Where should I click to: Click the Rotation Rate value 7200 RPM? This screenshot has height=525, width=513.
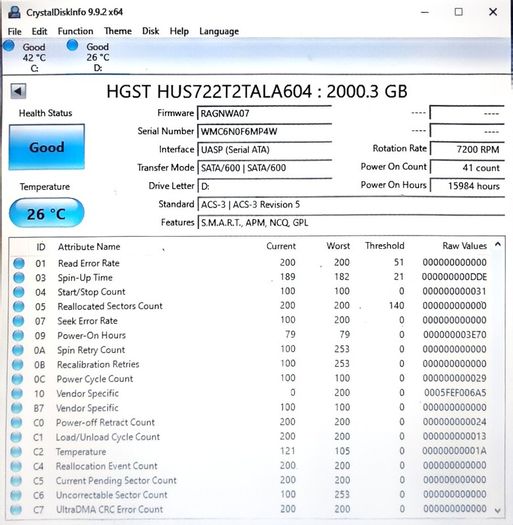tap(467, 149)
